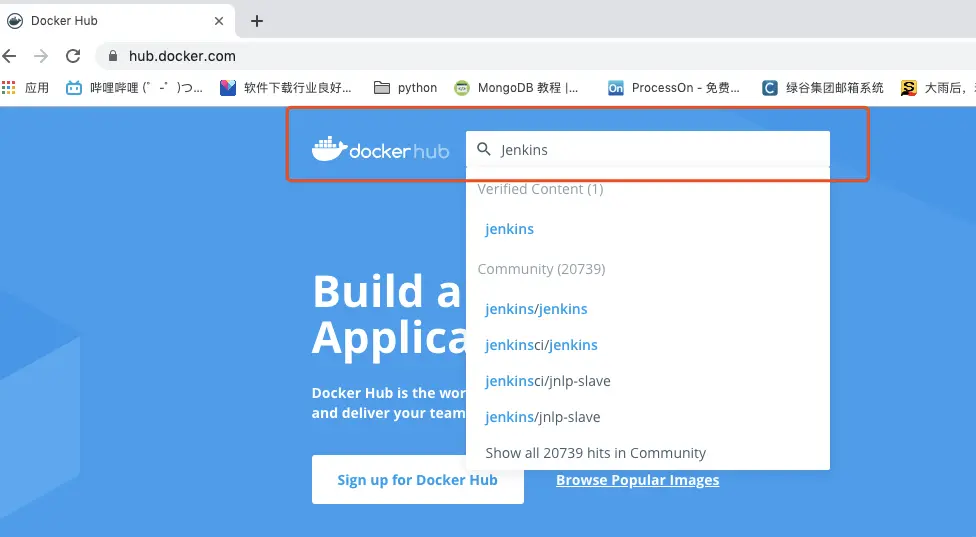Open the python bookmarks folder
Screen dimensions: 976x537
405,88
